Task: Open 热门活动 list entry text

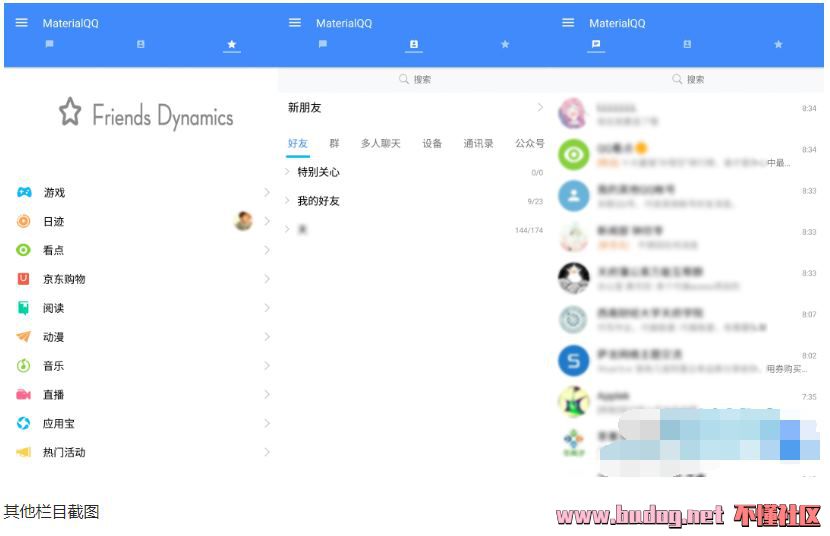Action: tap(64, 452)
